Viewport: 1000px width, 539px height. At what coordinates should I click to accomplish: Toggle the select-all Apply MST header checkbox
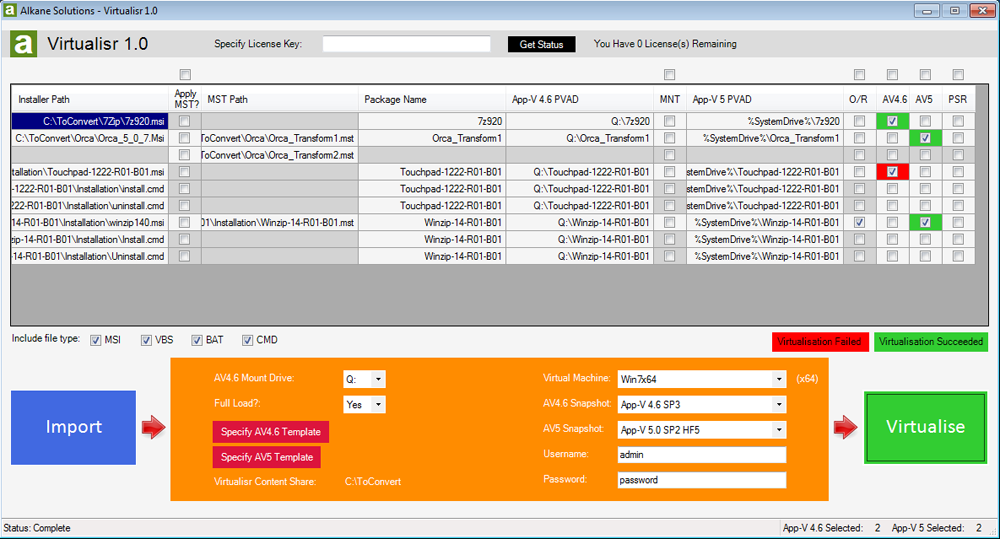coord(185,75)
